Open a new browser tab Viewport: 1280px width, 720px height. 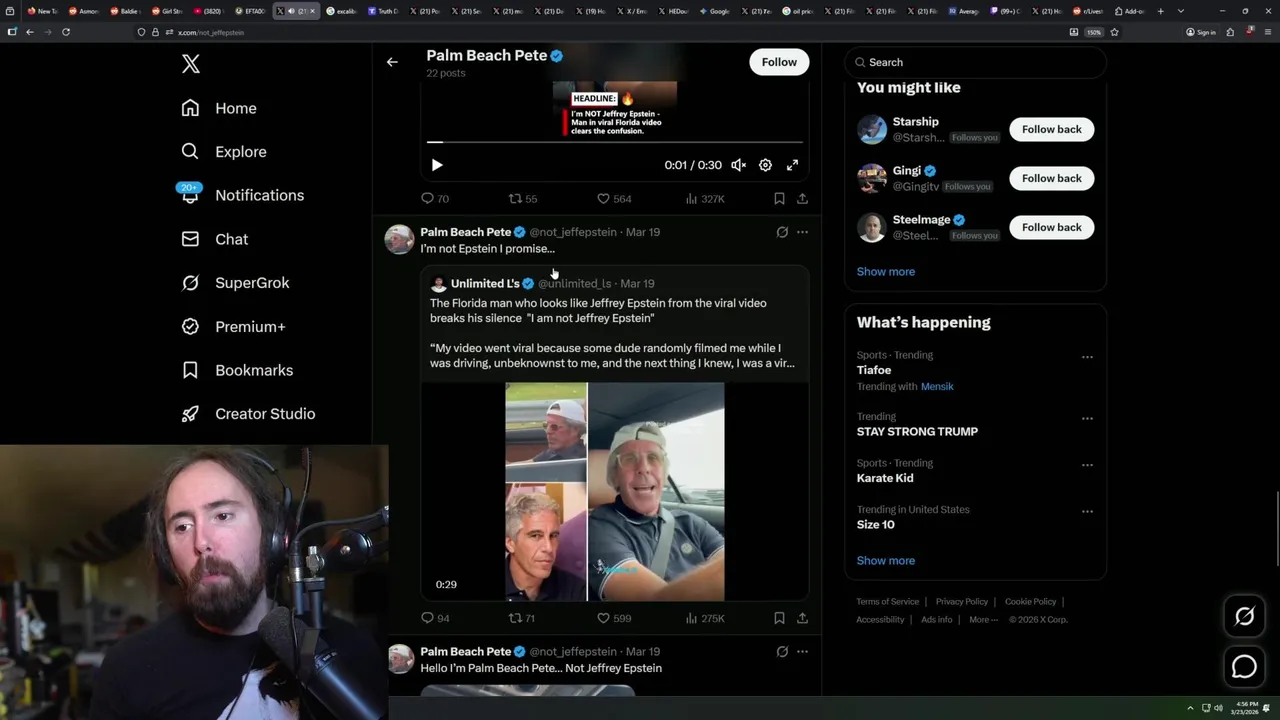point(1161,11)
